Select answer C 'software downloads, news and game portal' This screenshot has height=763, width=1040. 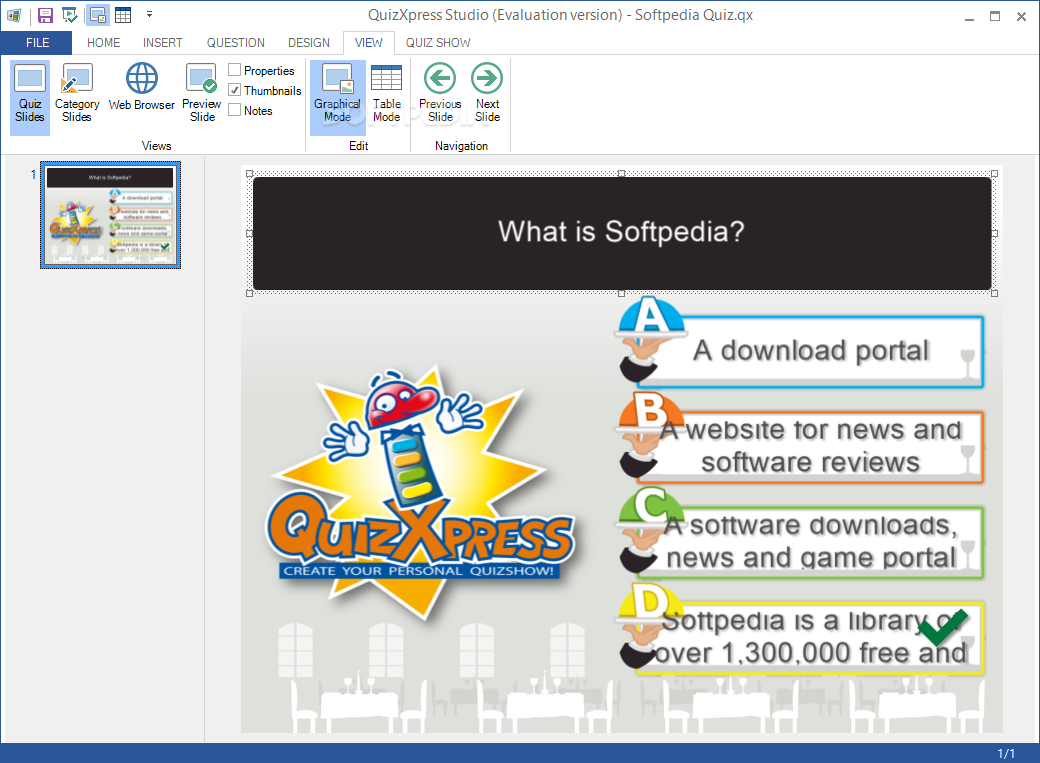tap(810, 542)
